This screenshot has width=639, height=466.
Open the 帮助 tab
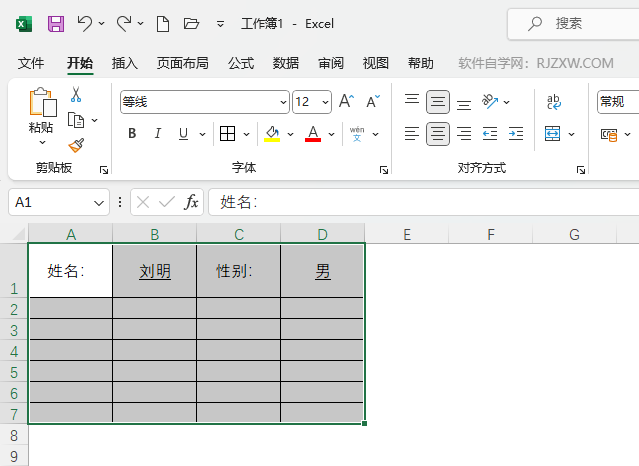pyautogui.click(x=421, y=63)
